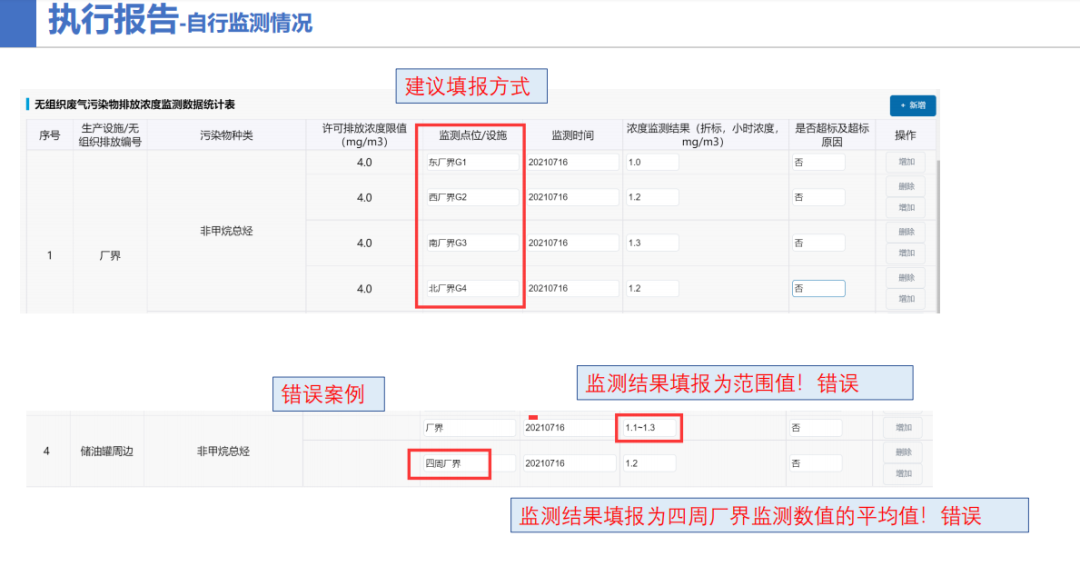Click the focused 否 field in 北厂界G4 row
The height and width of the screenshot is (586, 1080).
click(818, 289)
